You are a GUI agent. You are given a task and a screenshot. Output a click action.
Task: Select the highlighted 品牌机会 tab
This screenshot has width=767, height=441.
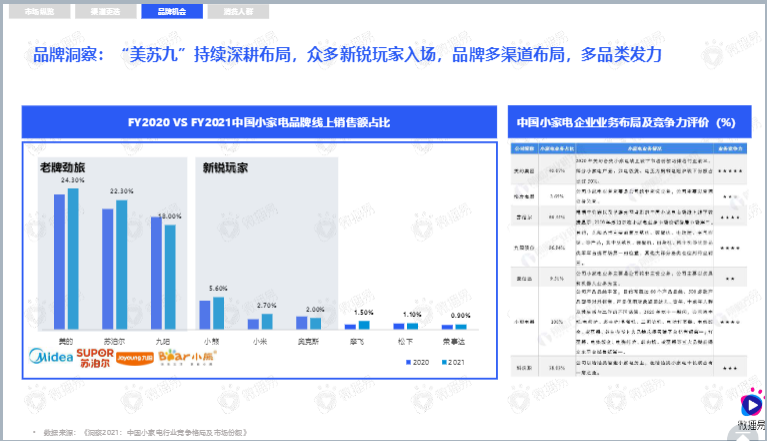click(172, 11)
